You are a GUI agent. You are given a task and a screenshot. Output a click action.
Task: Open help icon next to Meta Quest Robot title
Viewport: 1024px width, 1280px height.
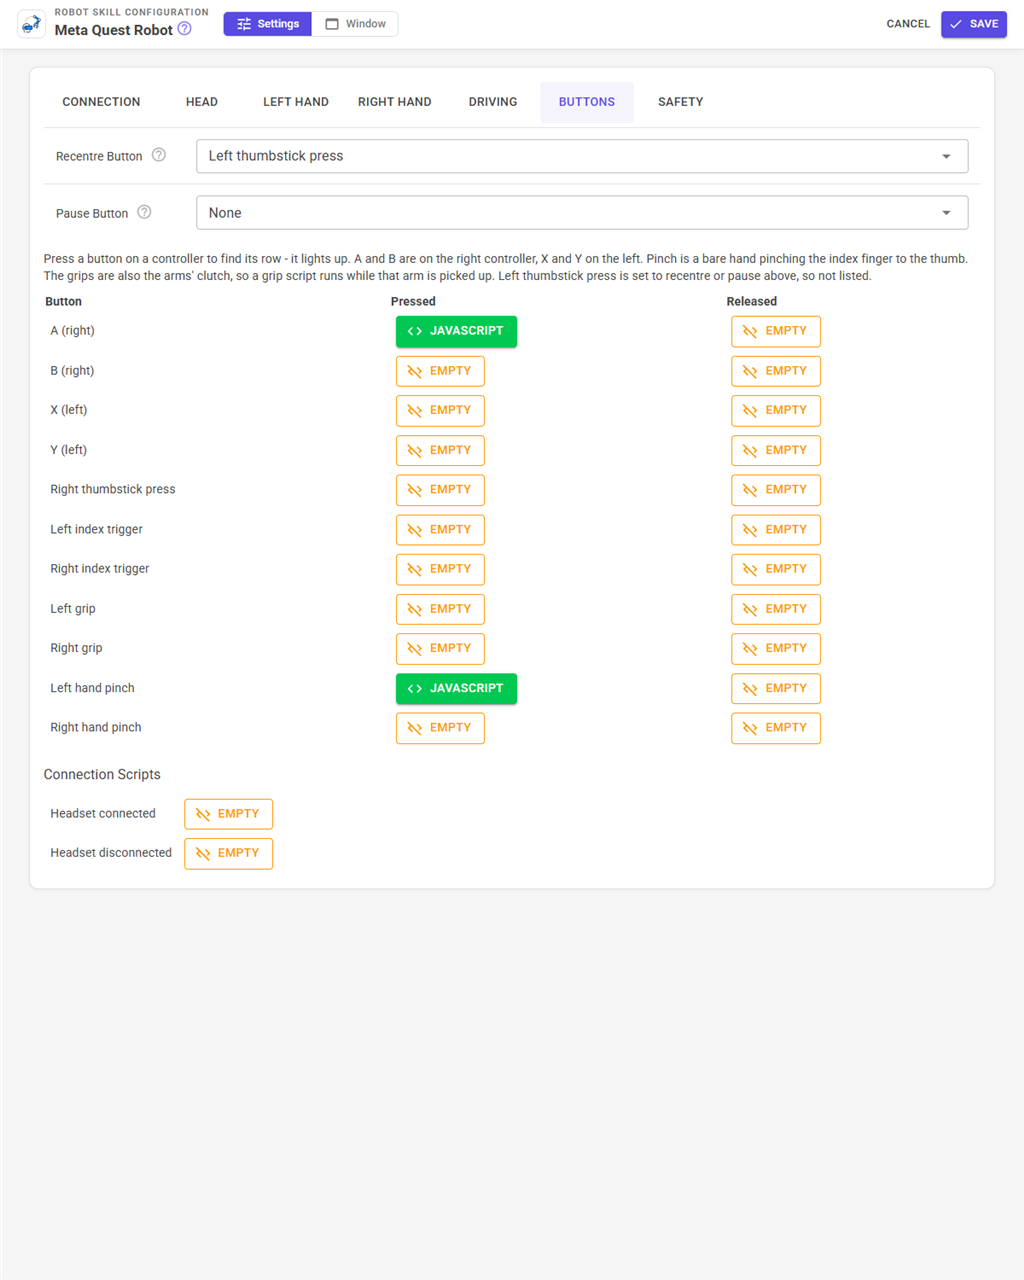(184, 29)
